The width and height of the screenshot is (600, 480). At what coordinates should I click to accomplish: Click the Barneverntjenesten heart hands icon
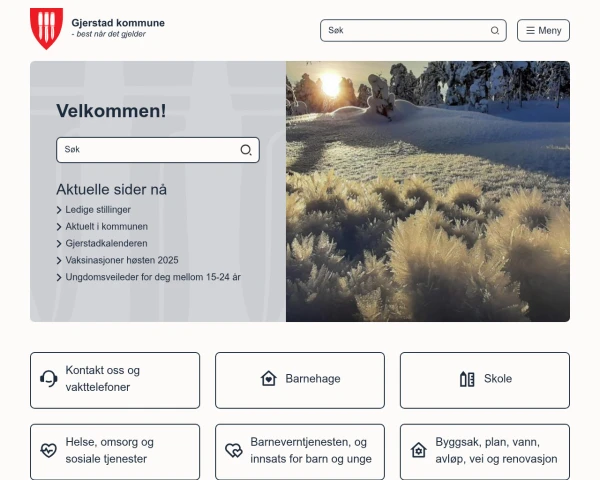[233, 451]
